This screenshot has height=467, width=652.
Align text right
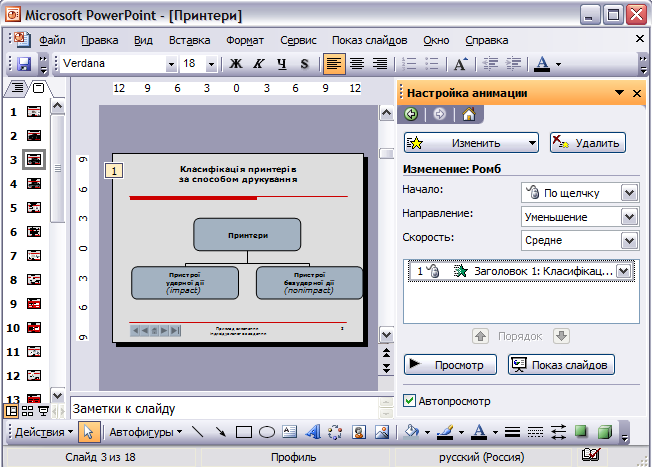[380, 64]
